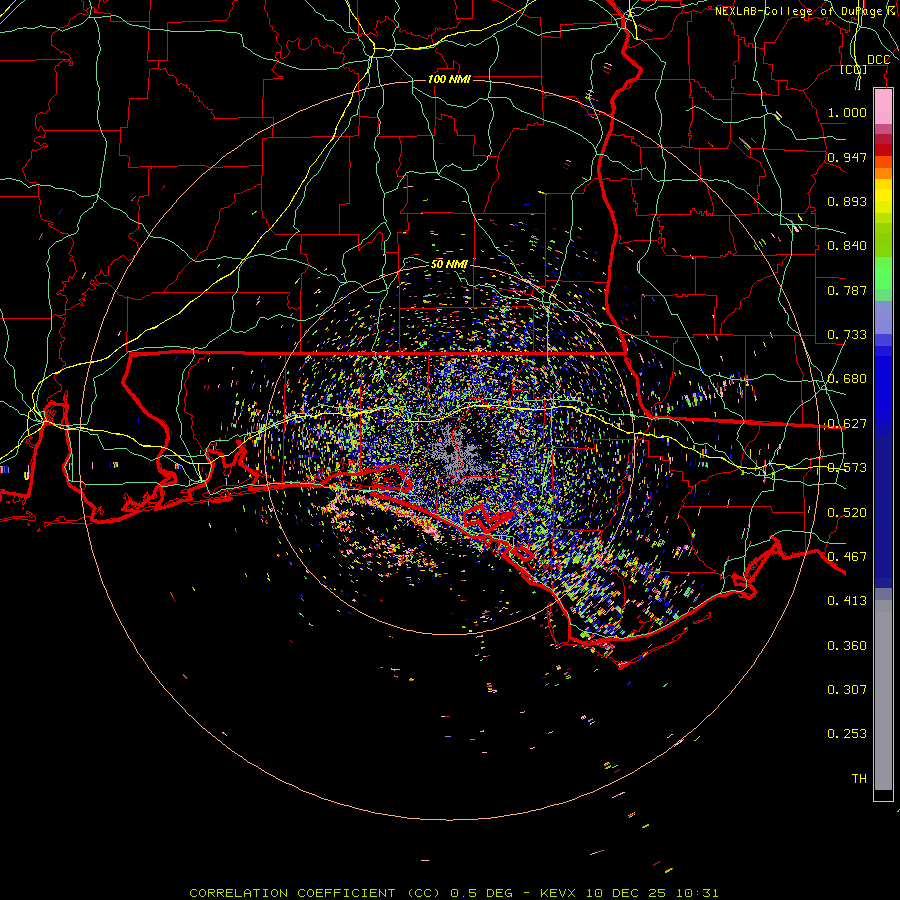Screen dimensions: 900x900
Task: Click the 0.627 legend value
Action: (x=847, y=424)
